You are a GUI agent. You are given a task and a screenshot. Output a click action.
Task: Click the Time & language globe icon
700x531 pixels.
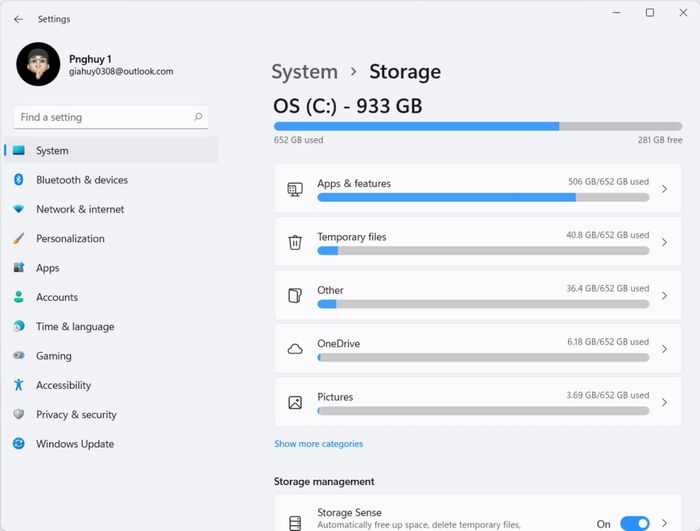[19, 326]
